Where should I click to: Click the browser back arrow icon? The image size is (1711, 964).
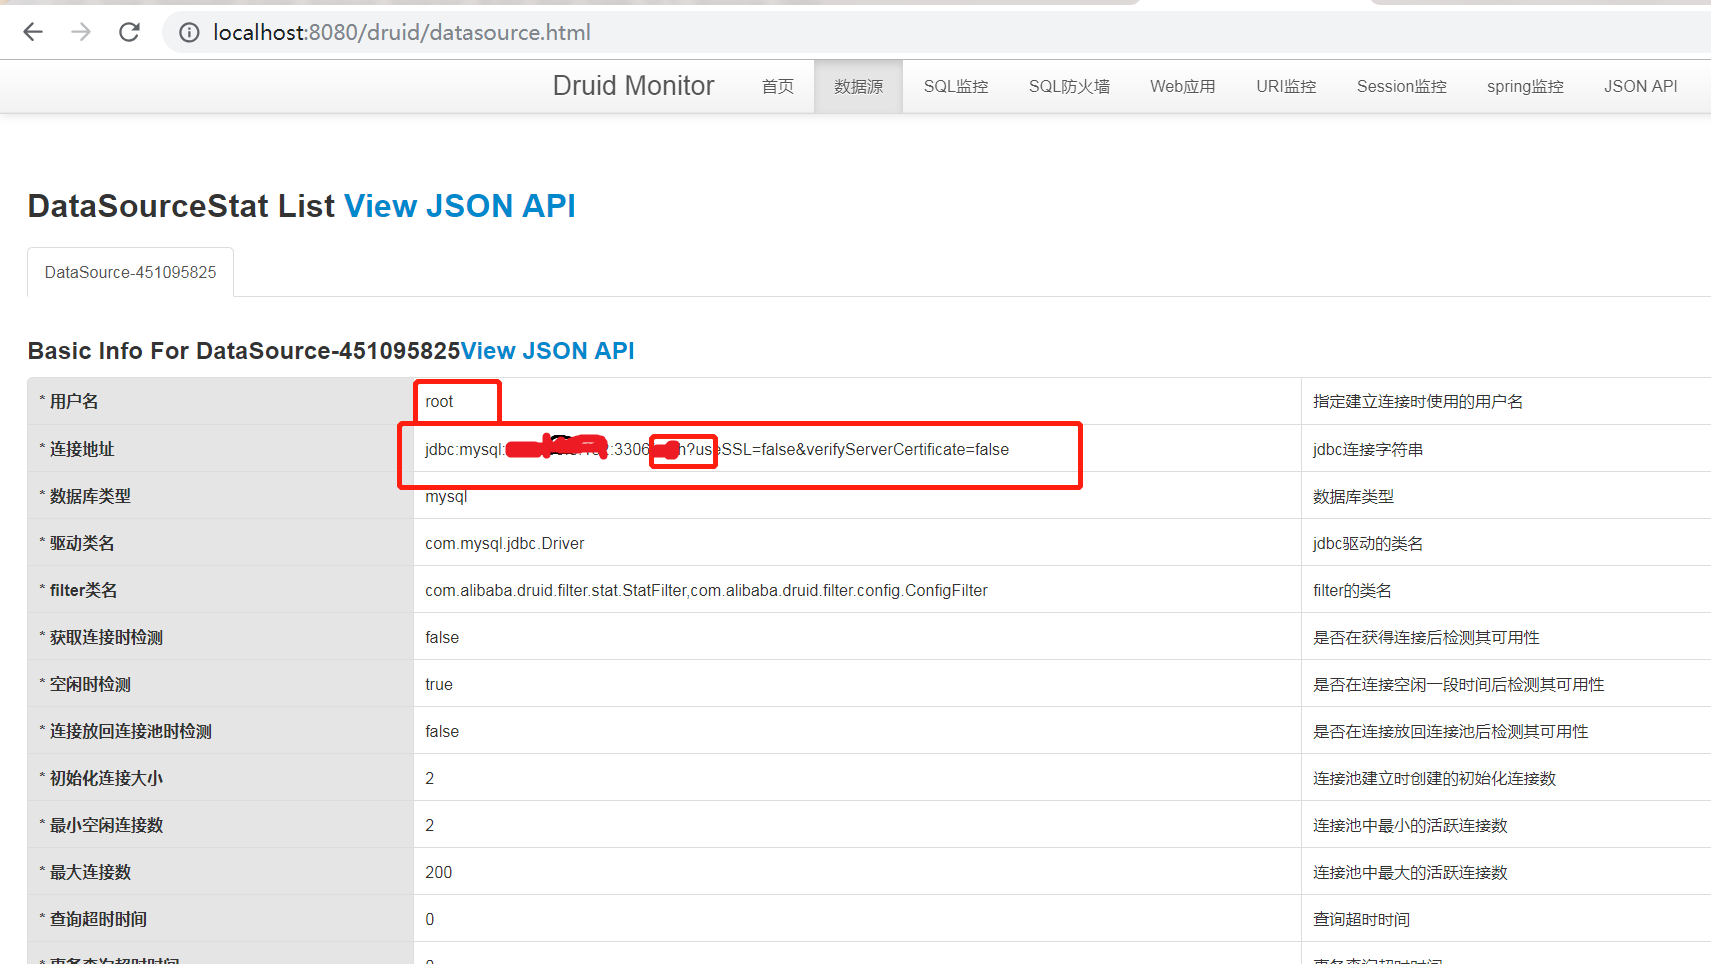pos(33,32)
